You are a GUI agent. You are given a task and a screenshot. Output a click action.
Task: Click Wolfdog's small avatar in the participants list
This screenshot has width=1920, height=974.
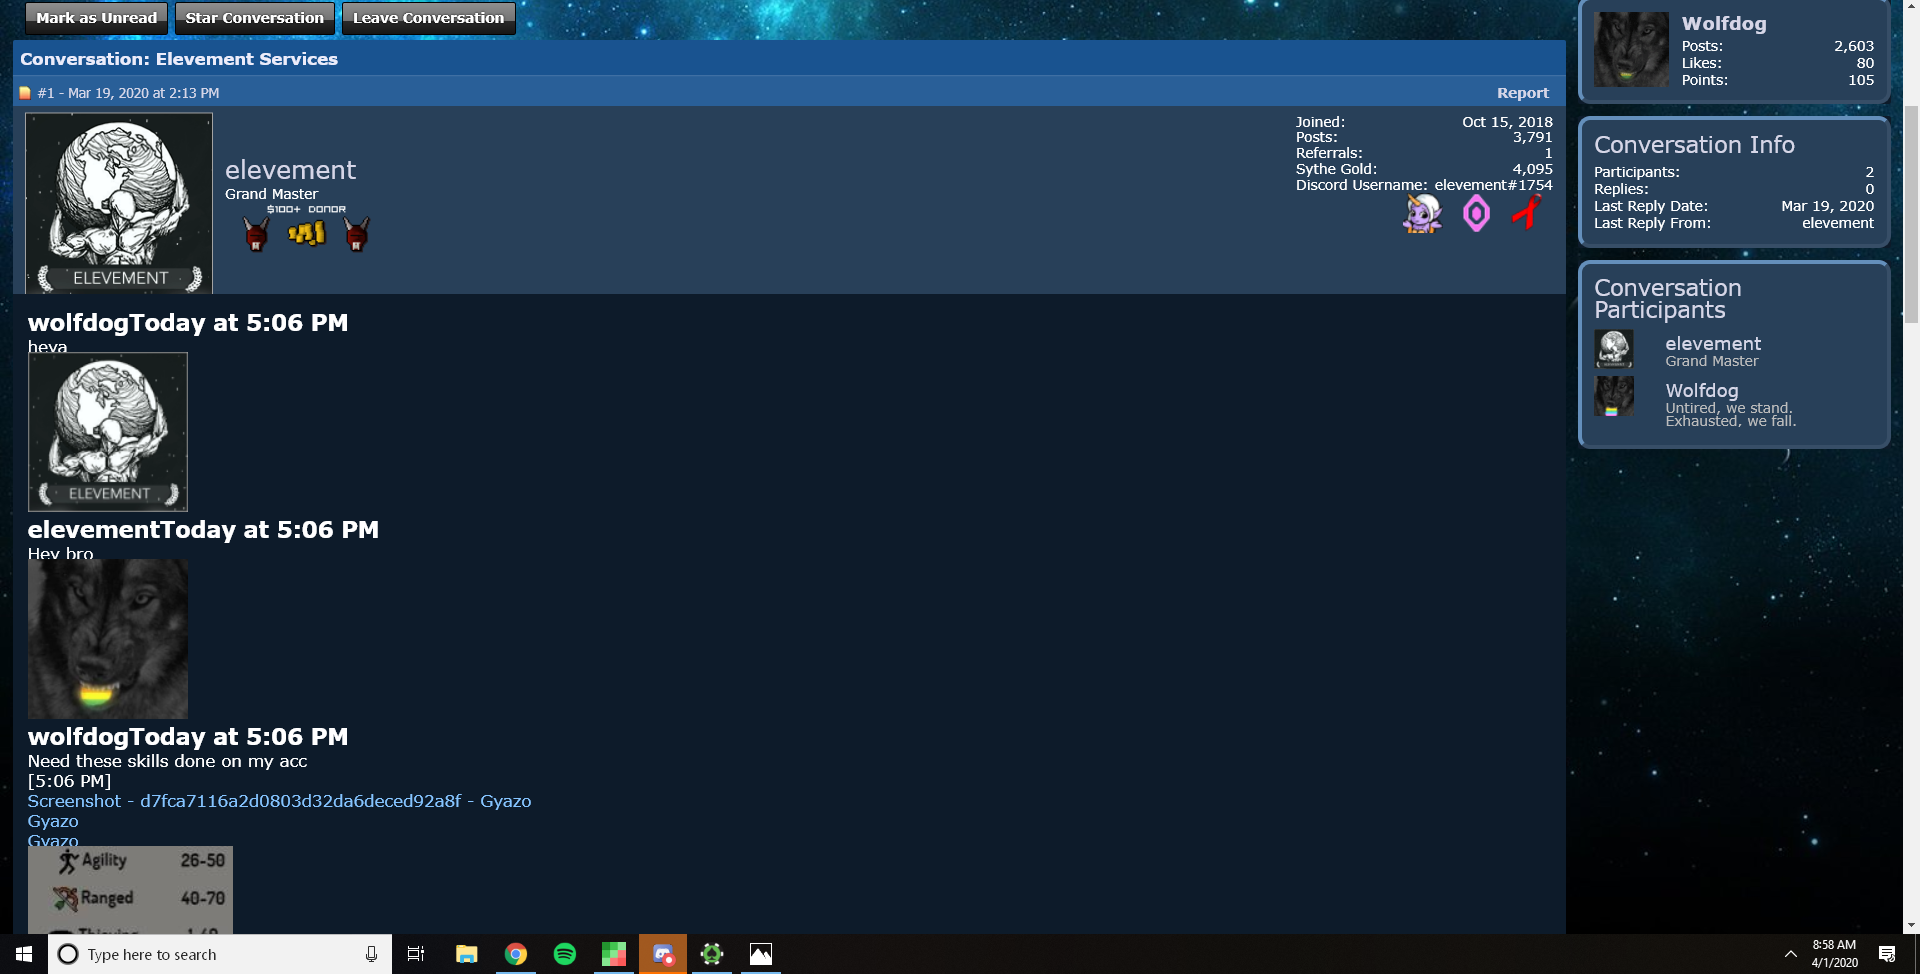coord(1614,396)
